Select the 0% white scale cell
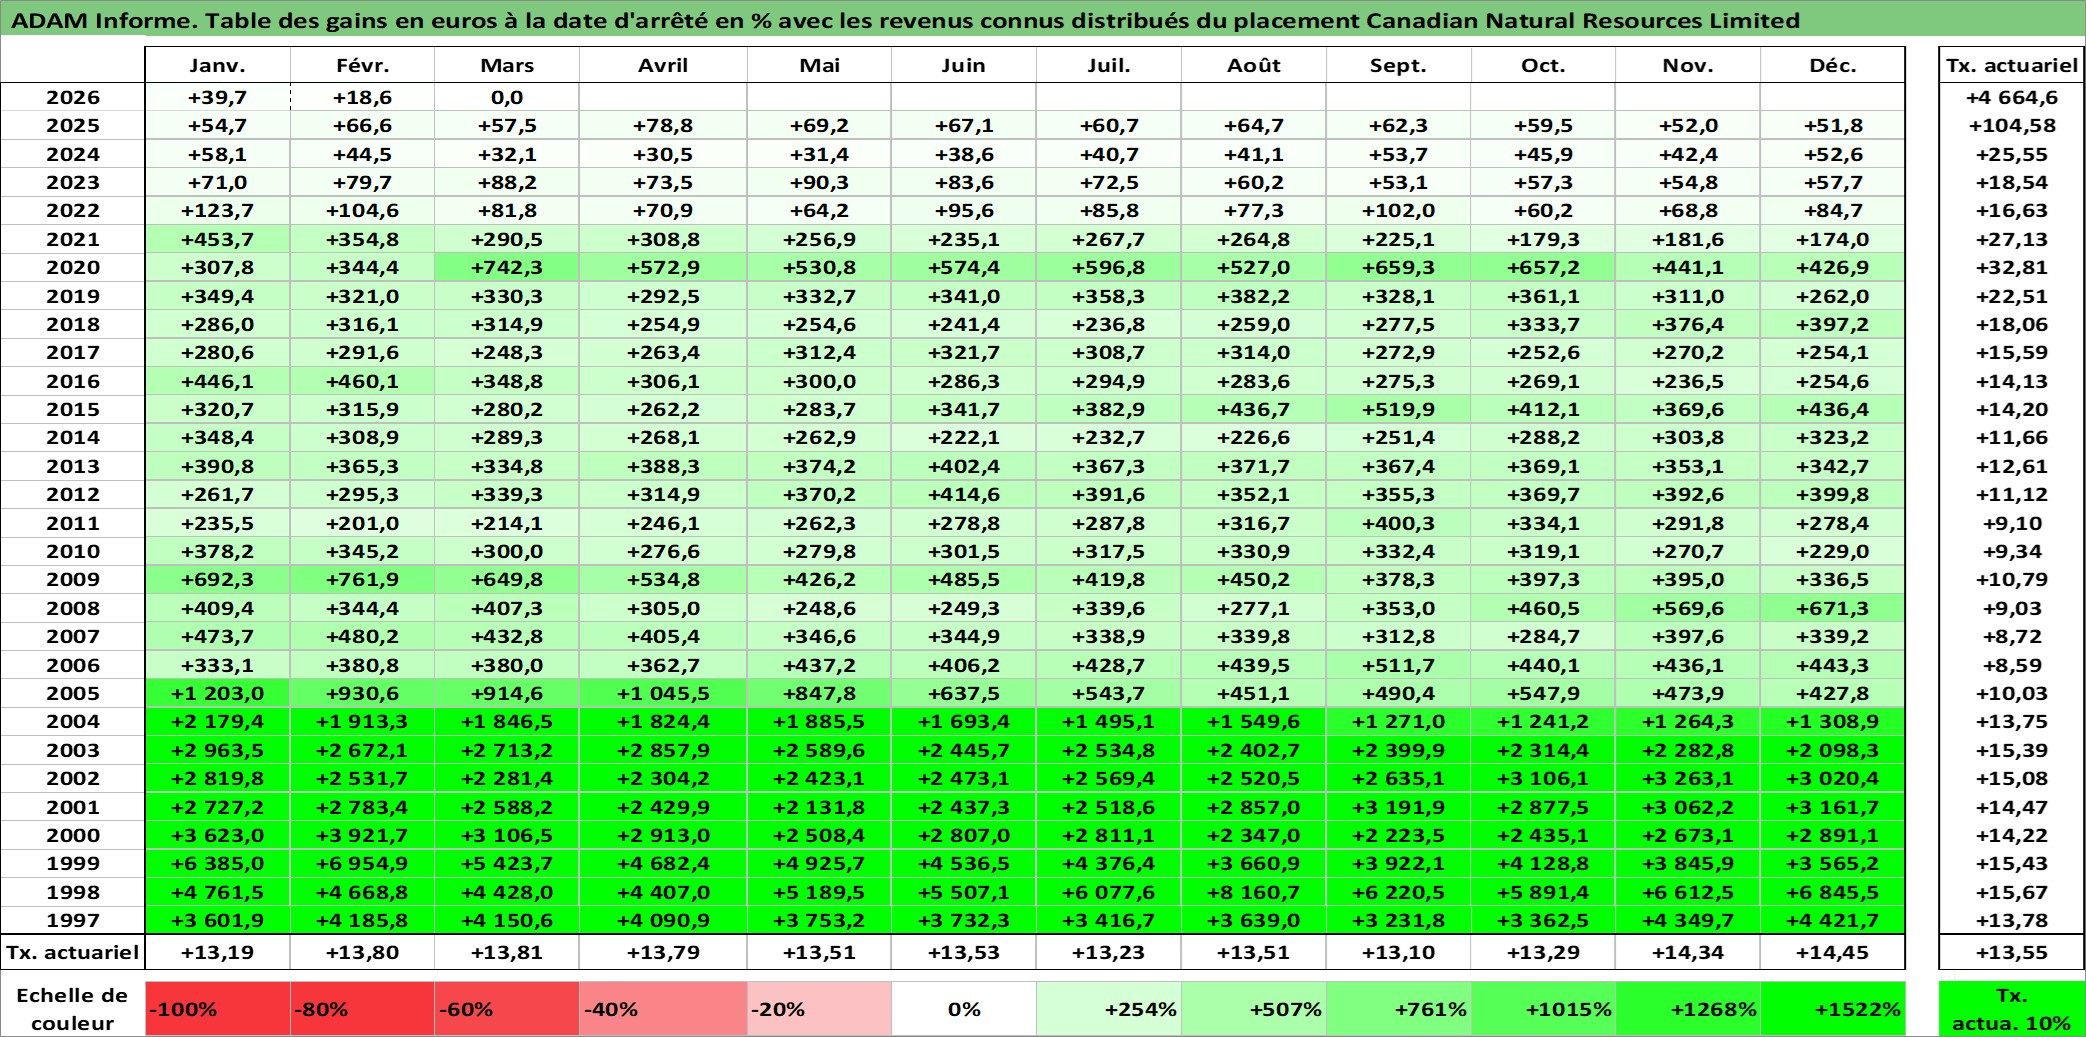 click(x=964, y=1009)
